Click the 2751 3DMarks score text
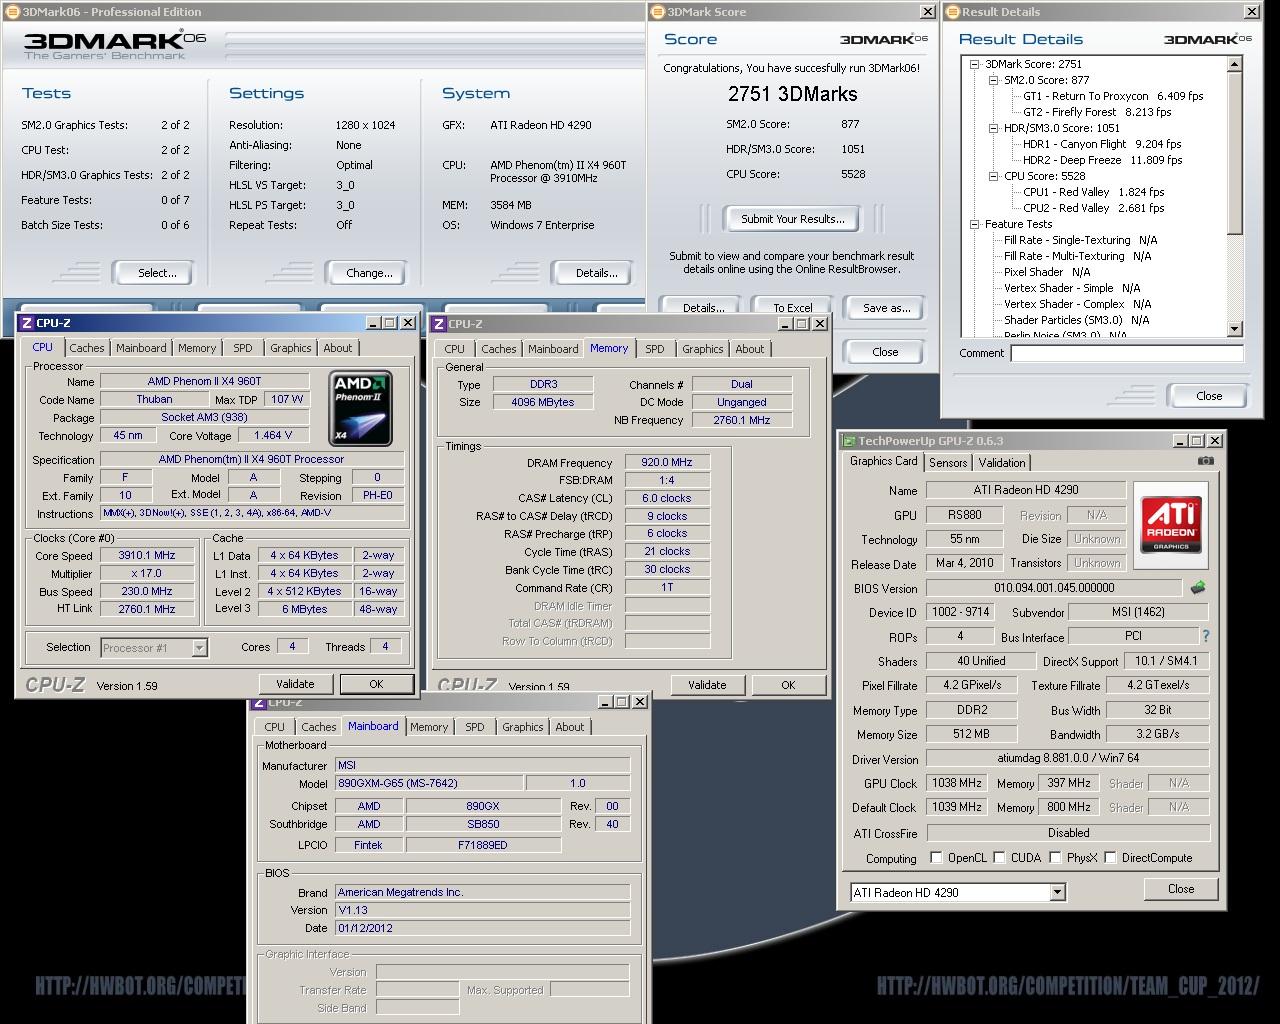This screenshot has height=1024, width=1280. tap(792, 94)
